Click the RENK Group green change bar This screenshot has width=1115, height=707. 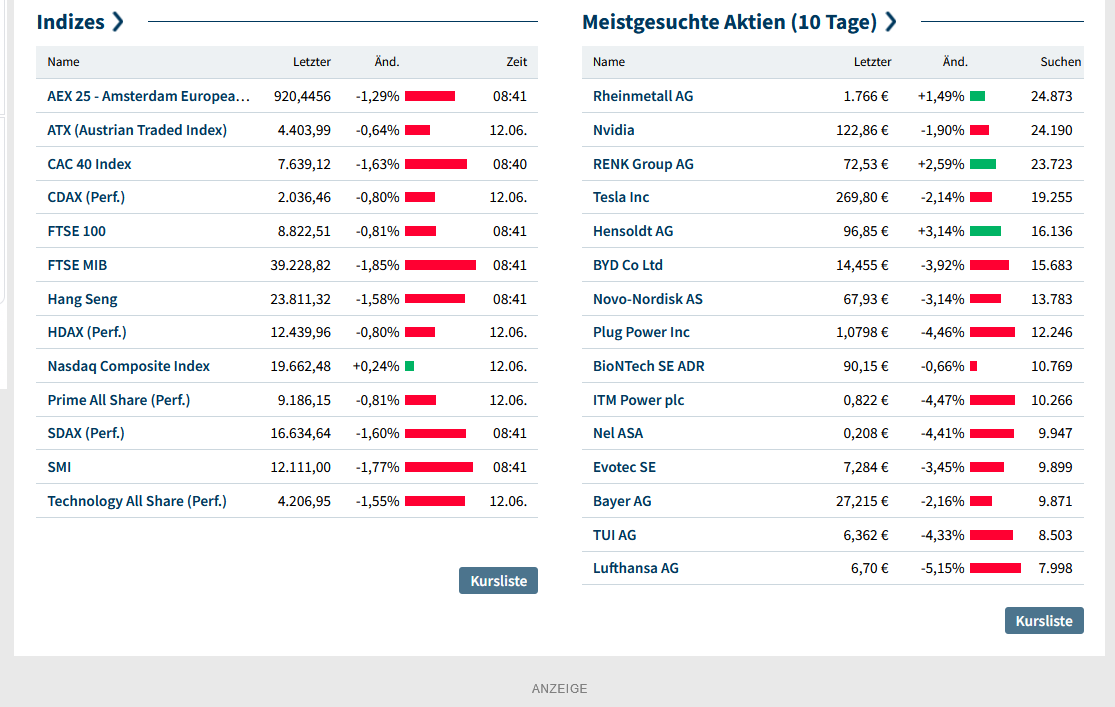983,164
